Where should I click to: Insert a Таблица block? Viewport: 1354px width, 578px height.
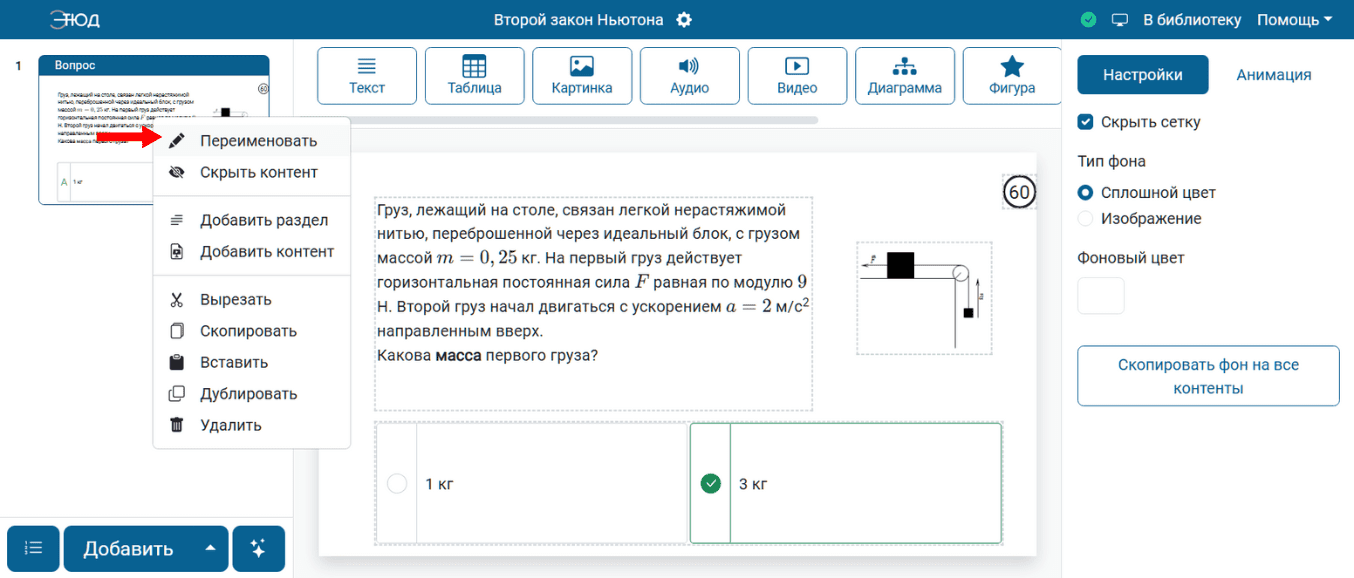point(475,76)
